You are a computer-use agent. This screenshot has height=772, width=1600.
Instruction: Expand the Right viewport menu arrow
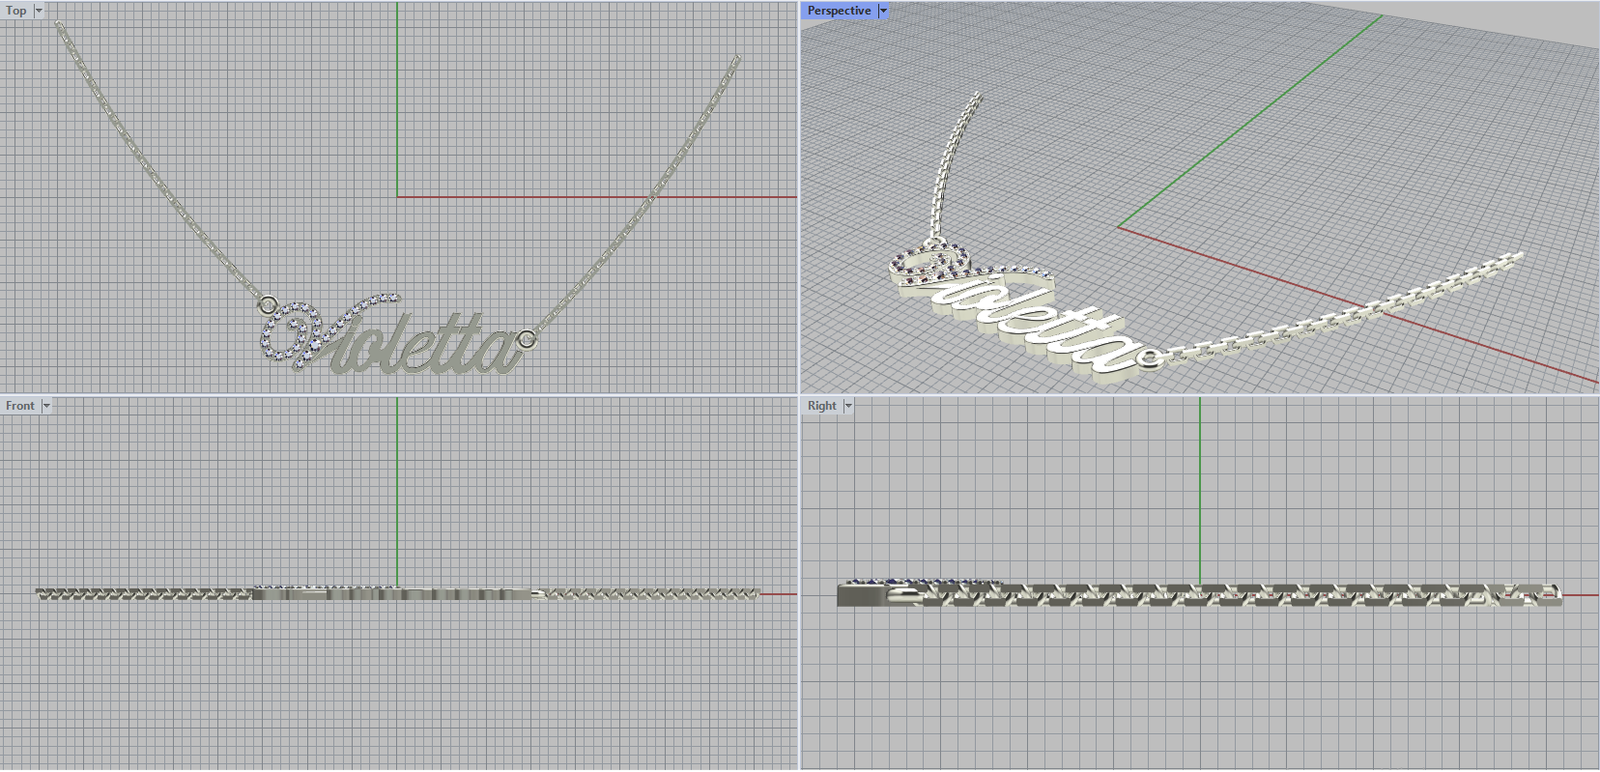848,406
